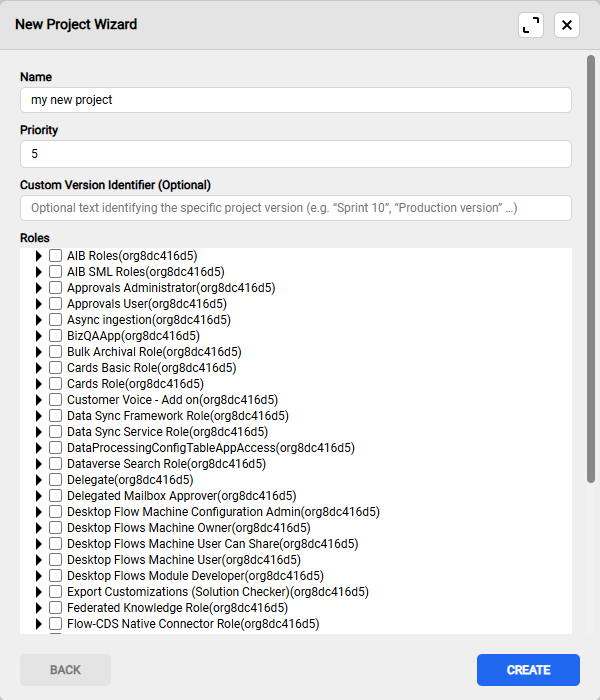The height and width of the screenshot is (700, 600).
Task: Click the dialog's vertical scrollbar
Action: pos(591,270)
